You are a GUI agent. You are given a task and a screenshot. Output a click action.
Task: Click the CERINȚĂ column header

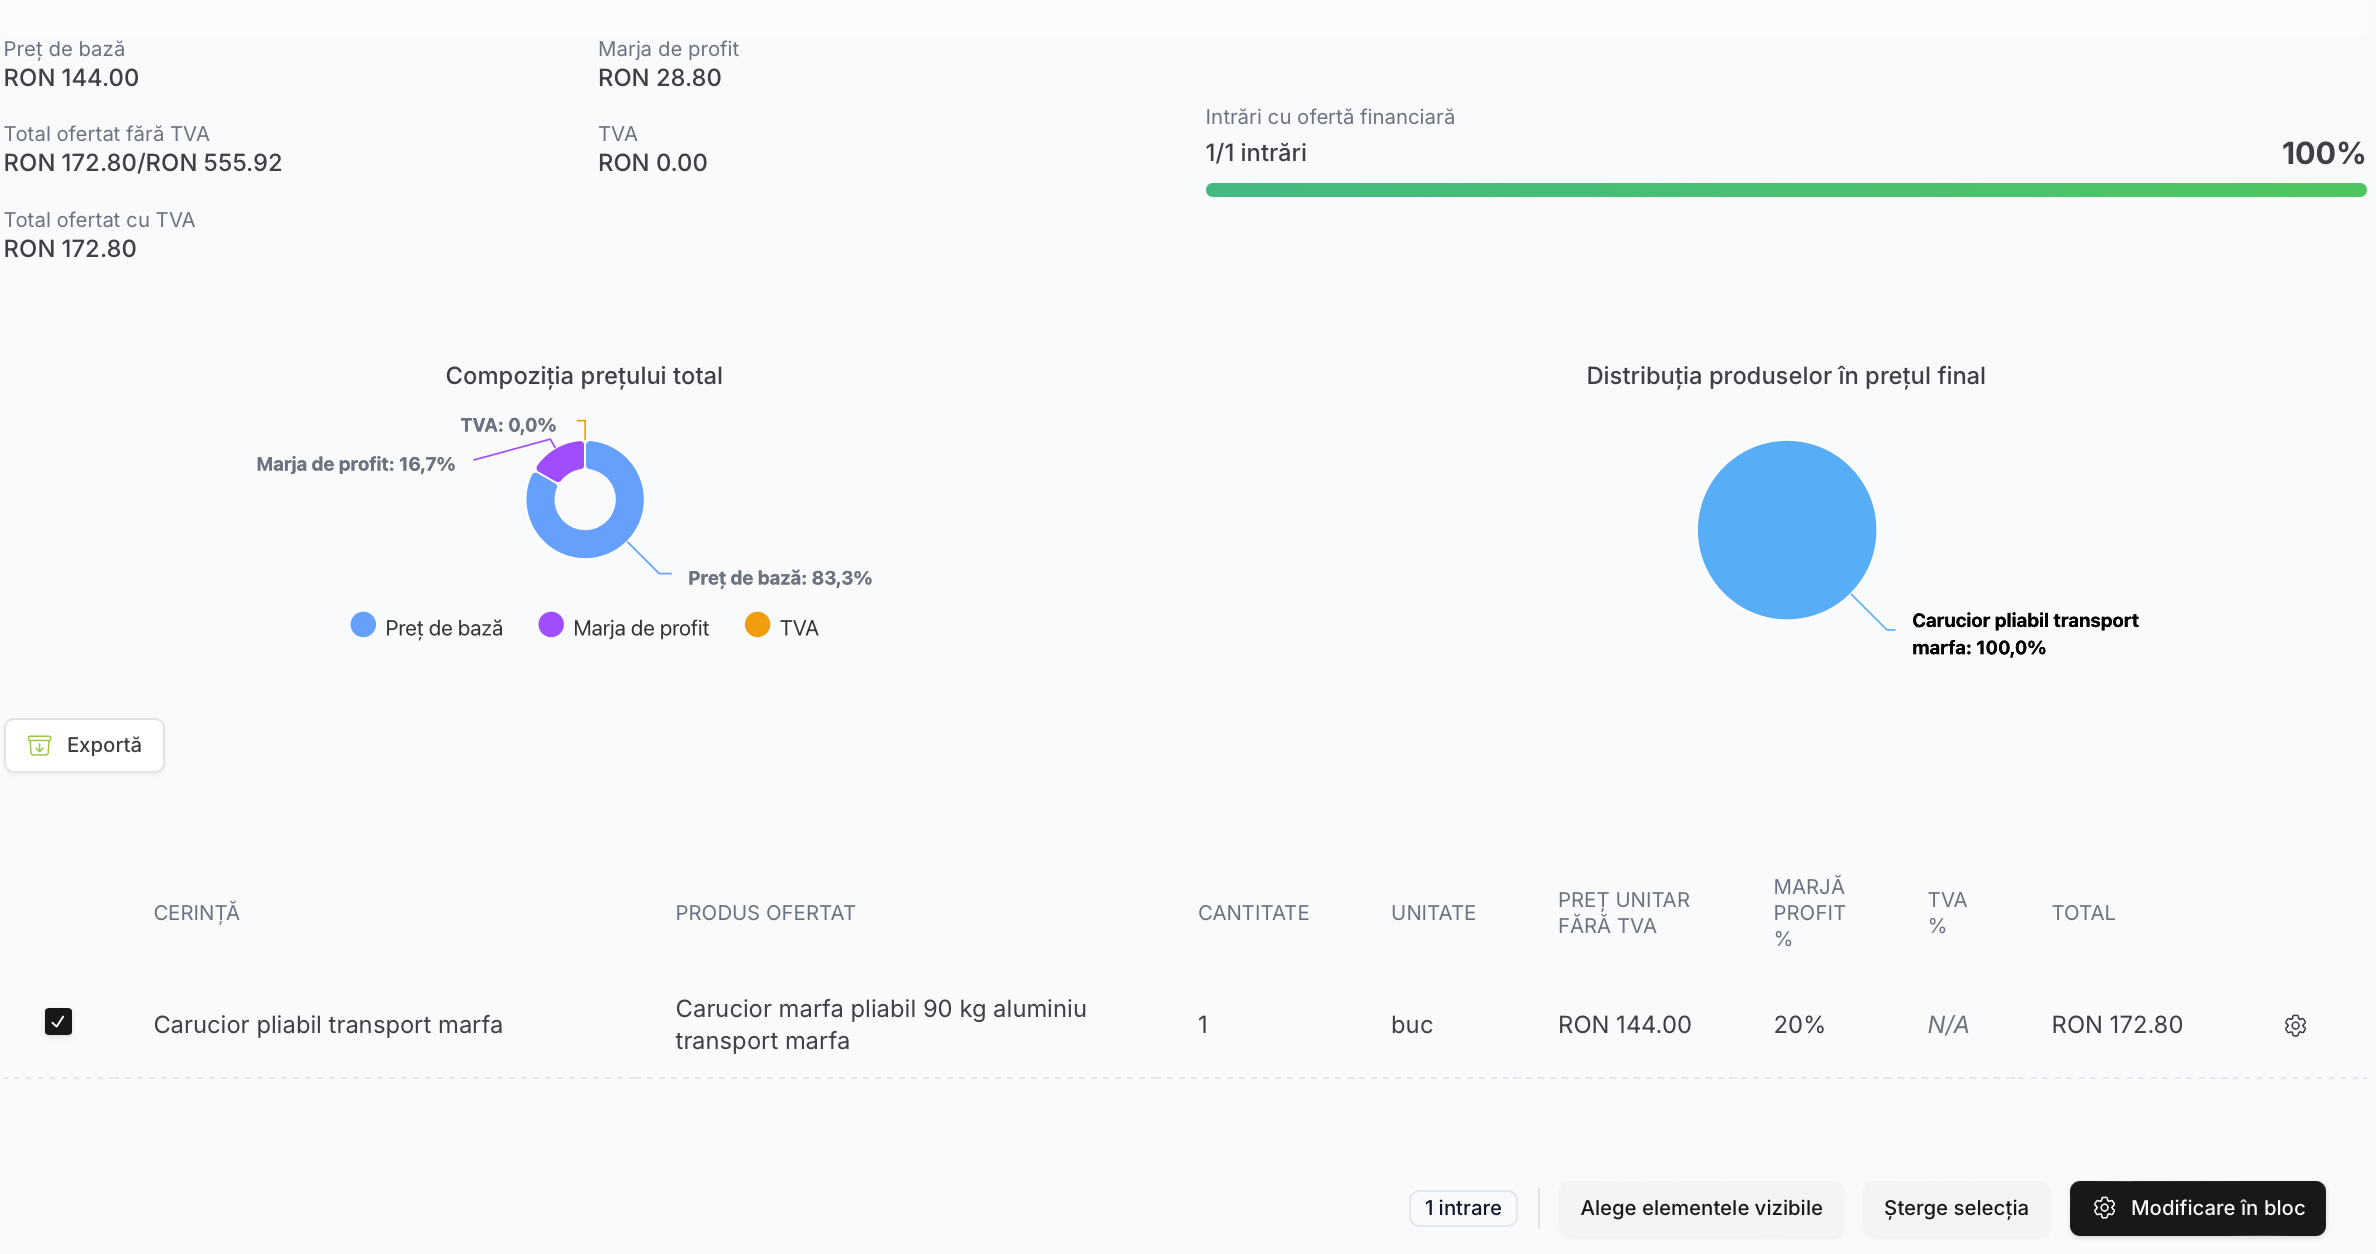[197, 912]
